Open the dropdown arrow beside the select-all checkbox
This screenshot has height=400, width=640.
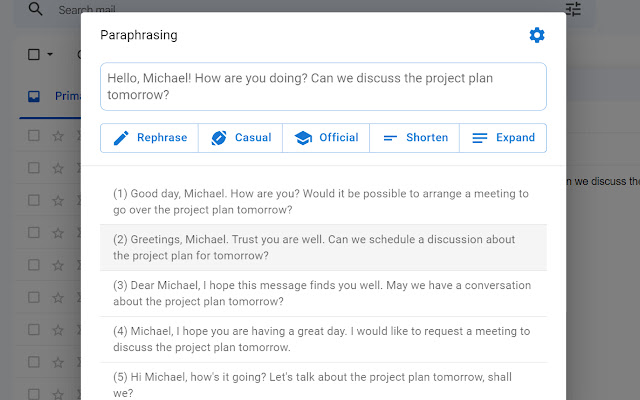click(x=52, y=55)
